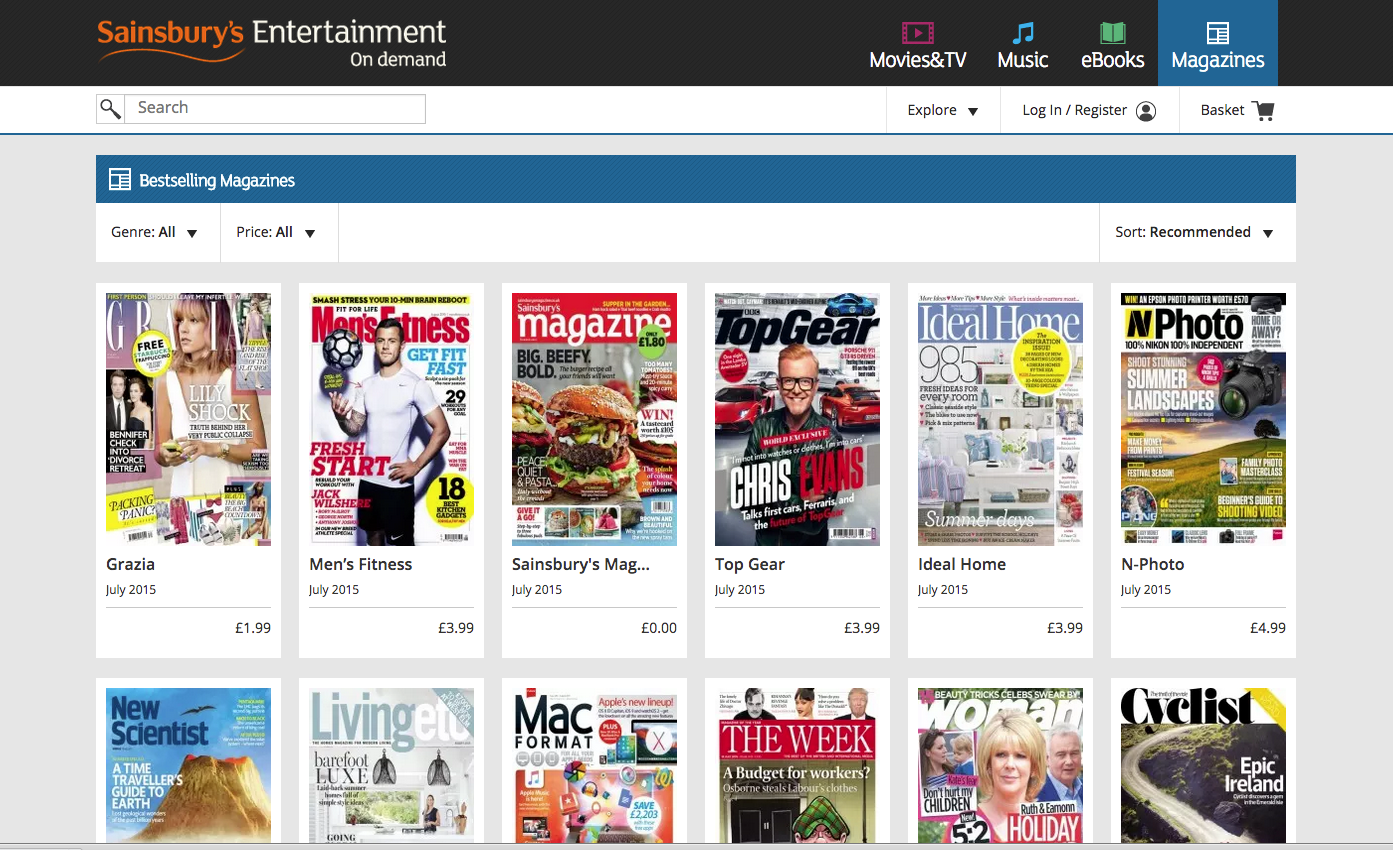The width and height of the screenshot is (1393, 850).
Task: Click the Magazines tab icon
Action: click(x=1217, y=33)
